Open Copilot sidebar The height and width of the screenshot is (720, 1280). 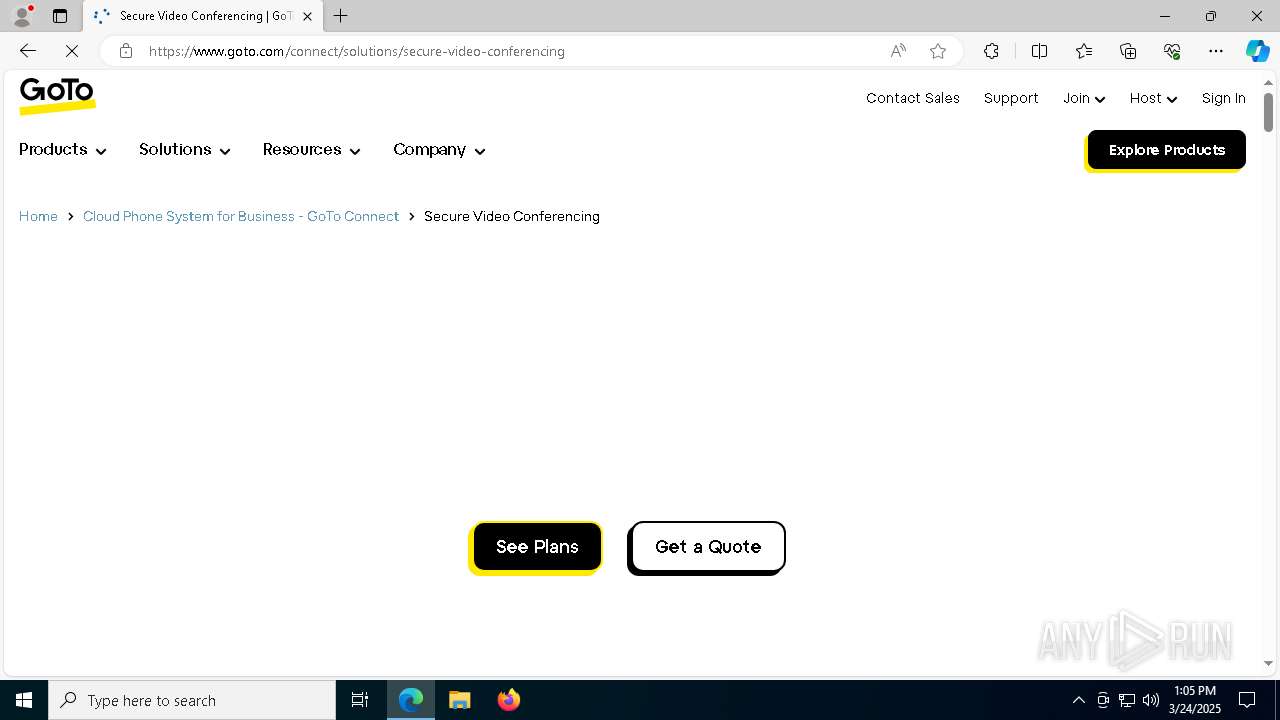(1257, 51)
